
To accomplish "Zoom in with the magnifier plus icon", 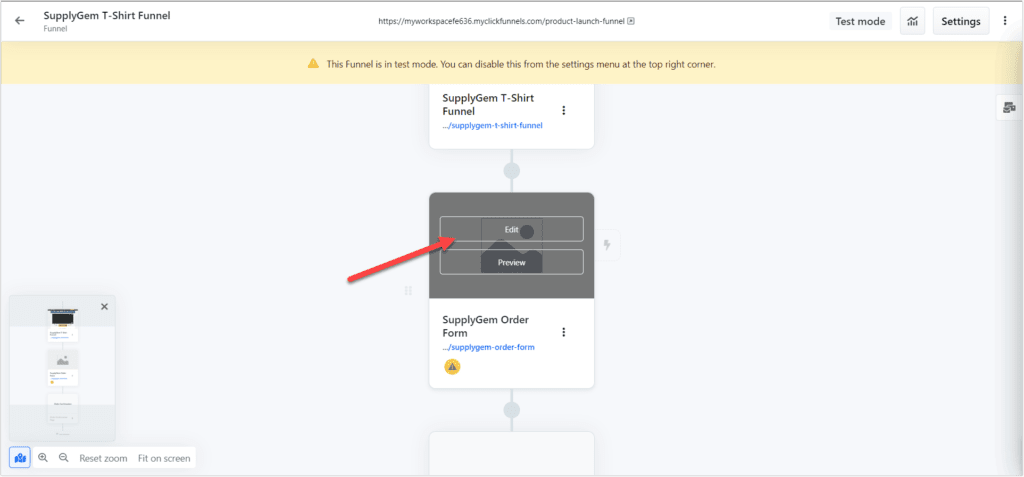I will click(x=43, y=458).
